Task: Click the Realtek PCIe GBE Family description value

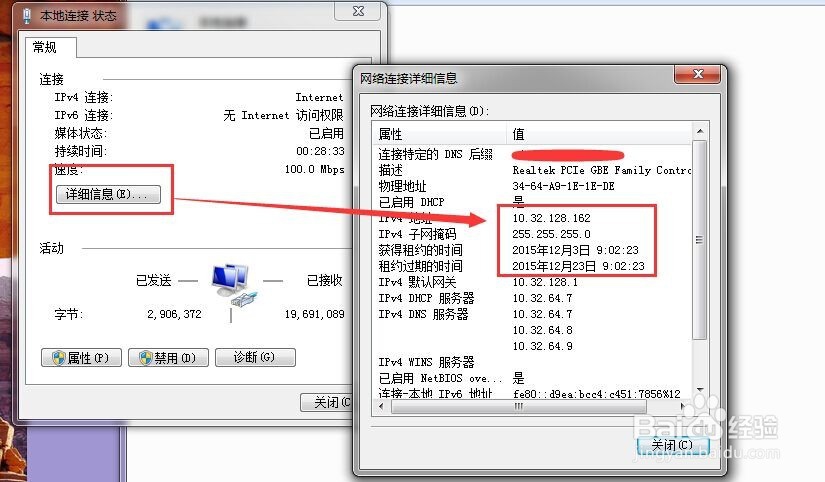Action: click(x=601, y=170)
